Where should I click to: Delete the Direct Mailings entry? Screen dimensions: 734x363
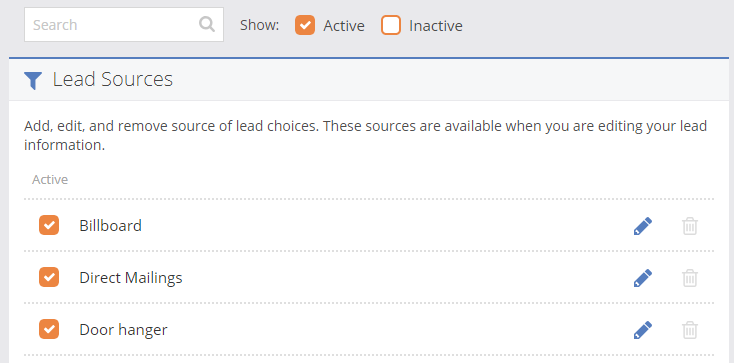pos(690,278)
